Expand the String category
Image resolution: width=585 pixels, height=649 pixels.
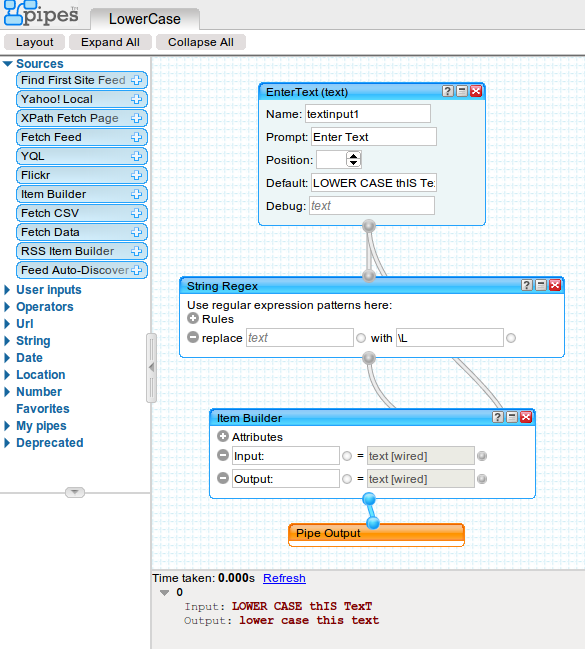(7, 341)
